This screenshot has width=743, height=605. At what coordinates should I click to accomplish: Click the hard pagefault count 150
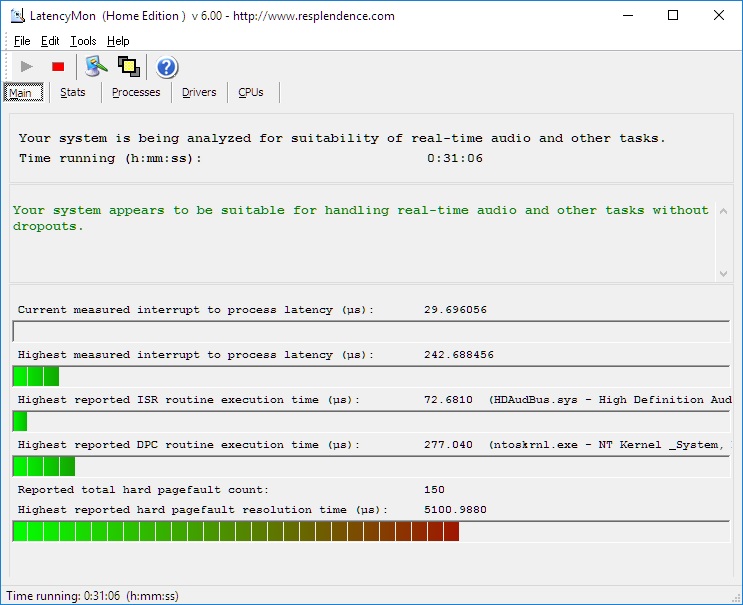(434, 490)
